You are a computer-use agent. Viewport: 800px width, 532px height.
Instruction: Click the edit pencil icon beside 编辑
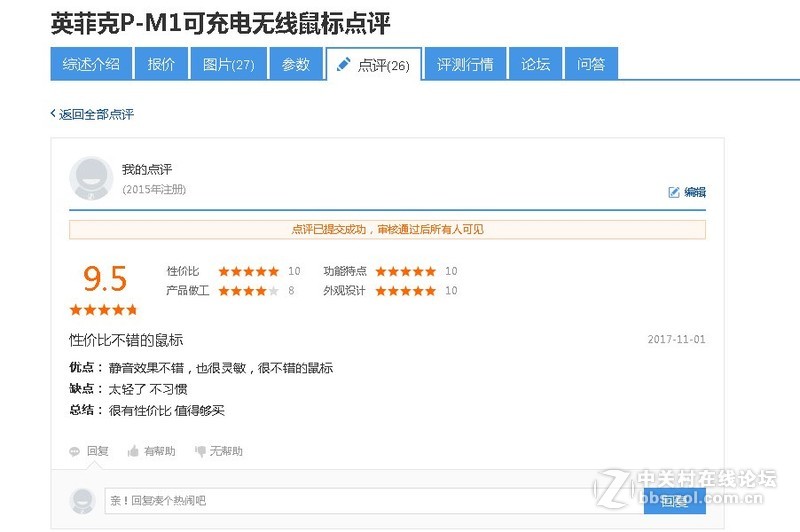(x=673, y=192)
